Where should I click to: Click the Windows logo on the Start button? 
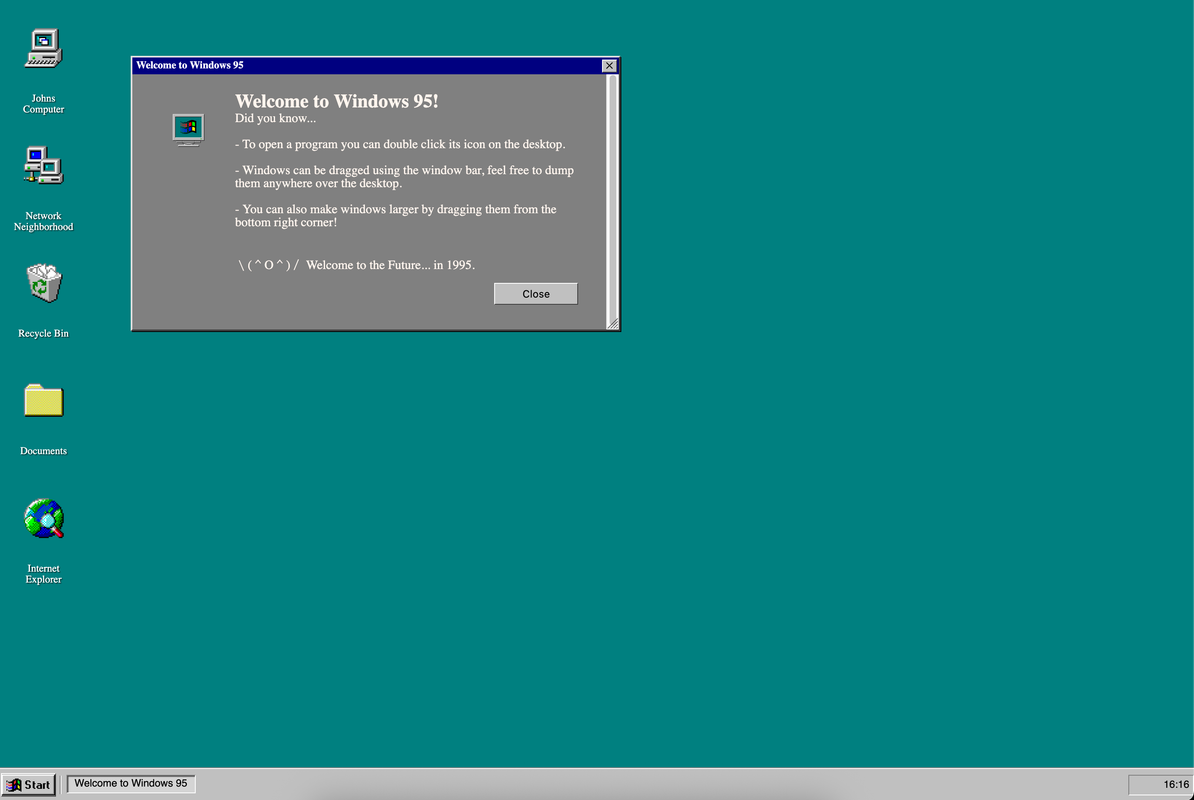(x=14, y=785)
